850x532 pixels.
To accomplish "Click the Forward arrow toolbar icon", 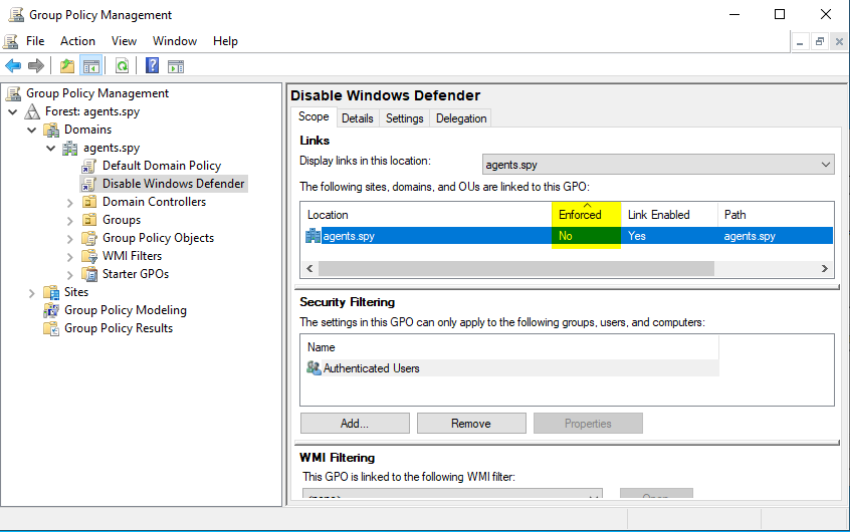I will (36, 66).
